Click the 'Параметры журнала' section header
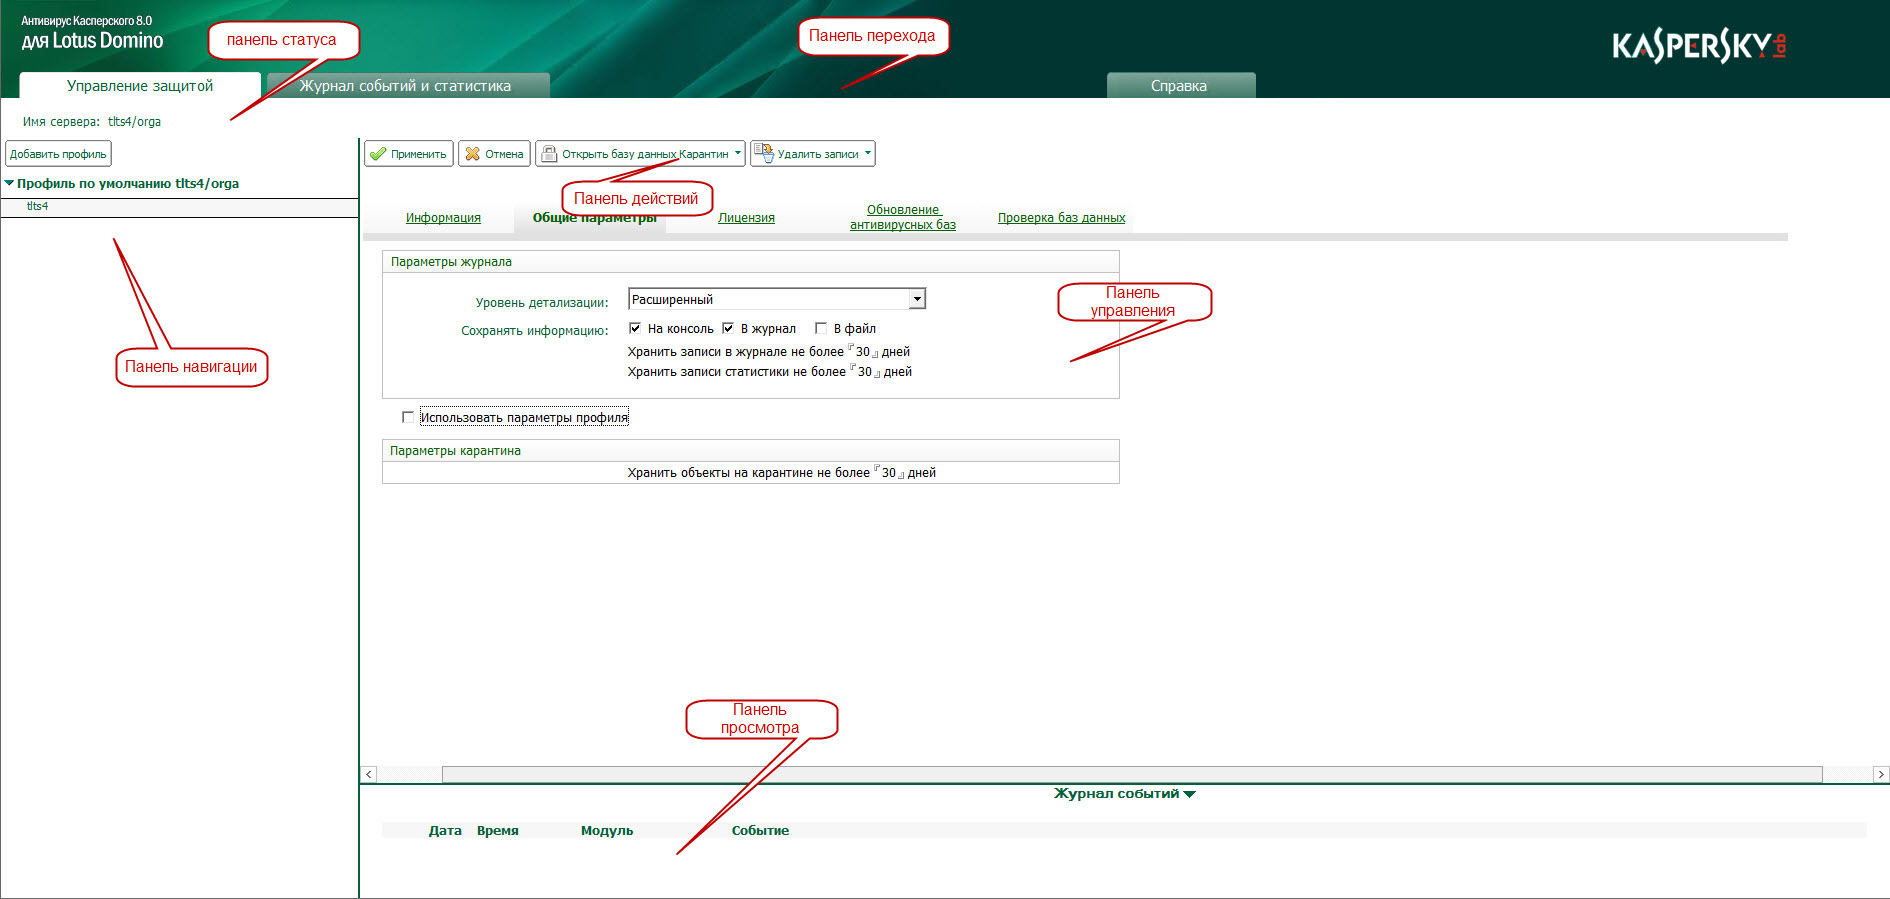This screenshot has width=1890, height=899. (751, 262)
